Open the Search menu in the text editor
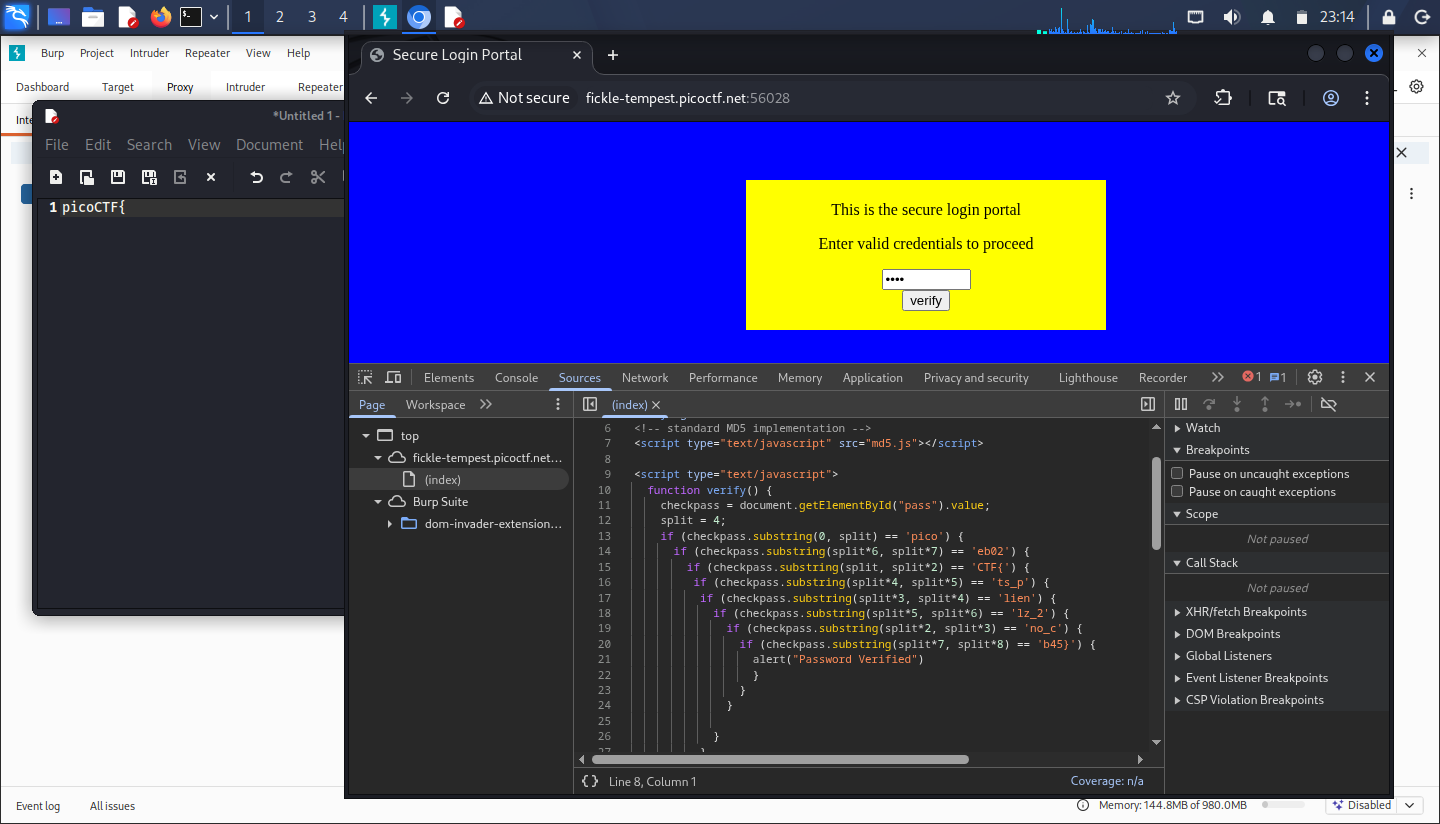 (x=149, y=145)
